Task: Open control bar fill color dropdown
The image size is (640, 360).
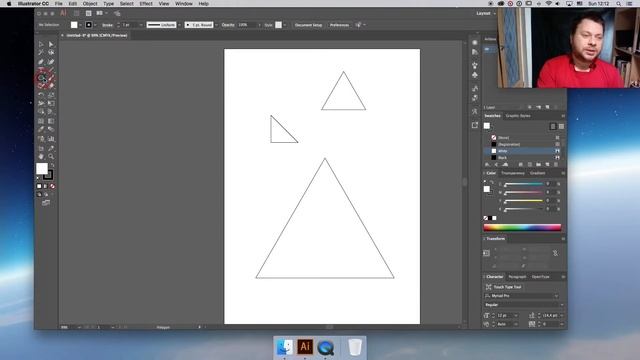Action: point(80,25)
